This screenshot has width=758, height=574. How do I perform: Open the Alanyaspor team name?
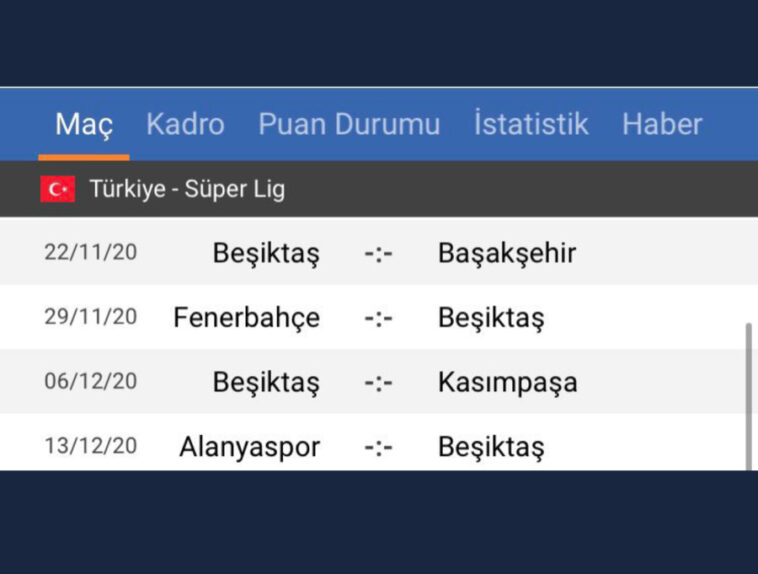[250, 446]
